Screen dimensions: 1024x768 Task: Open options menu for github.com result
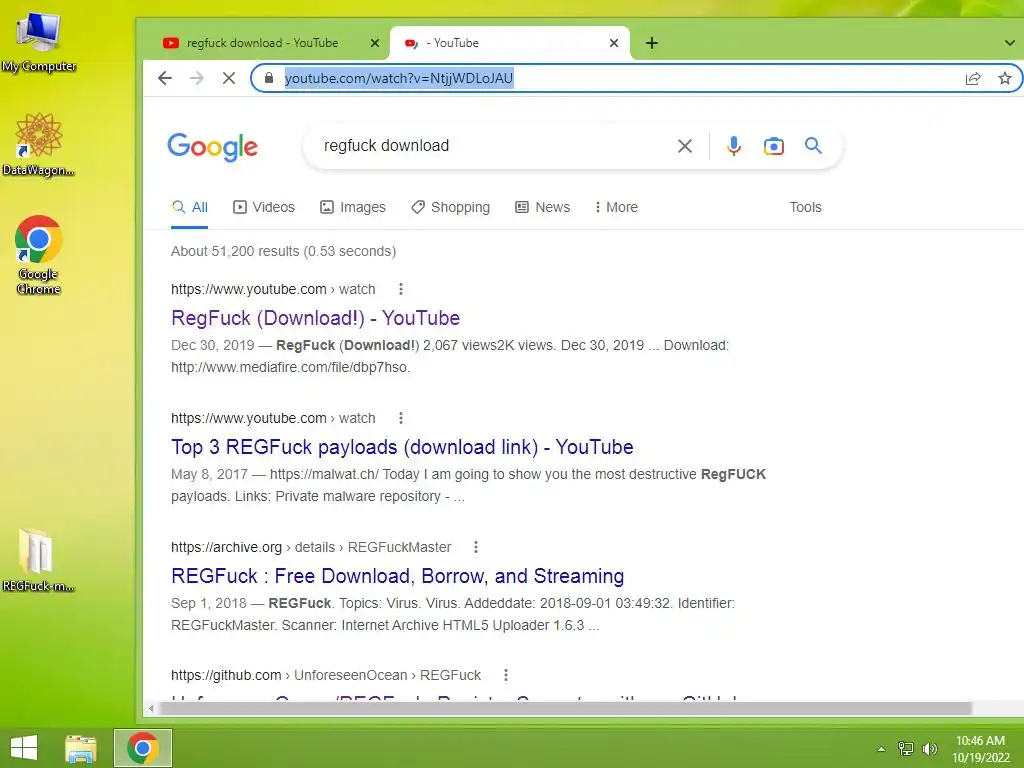(505, 675)
